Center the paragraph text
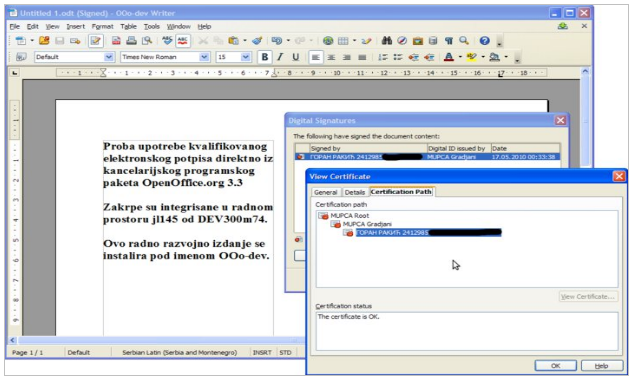 (331, 57)
